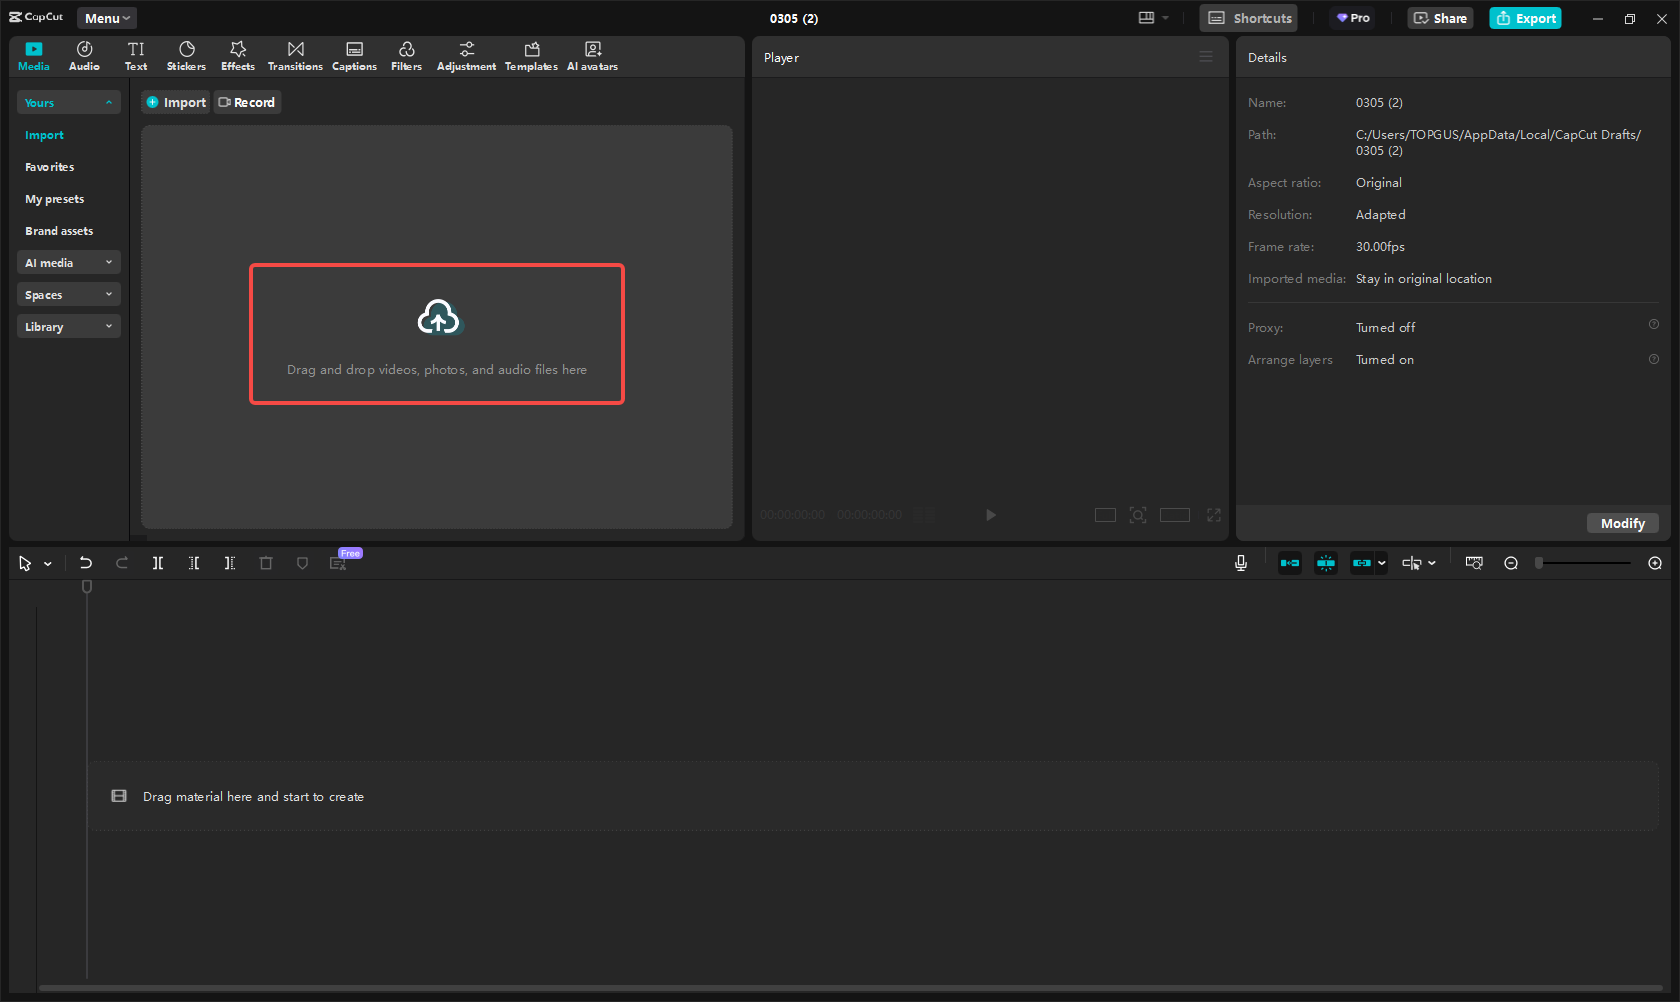Viewport: 1680px width, 1002px height.
Task: Zoom out on the timeline
Action: tap(1511, 562)
